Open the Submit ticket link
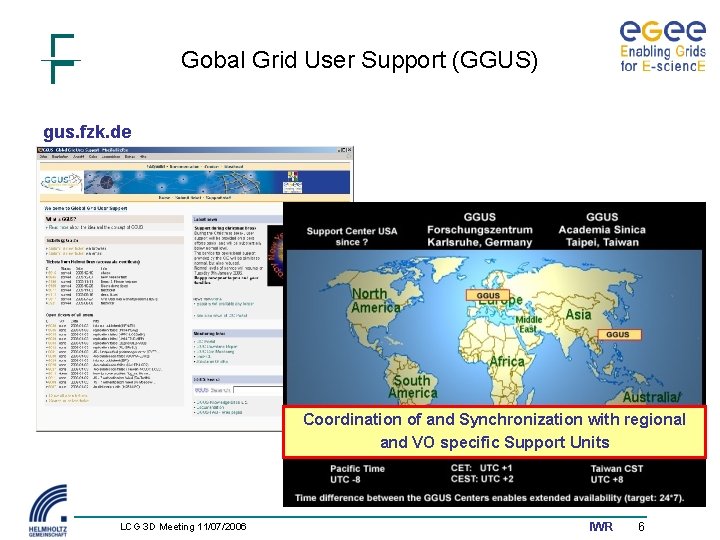Viewport: 720px width, 540px height. pos(188,197)
